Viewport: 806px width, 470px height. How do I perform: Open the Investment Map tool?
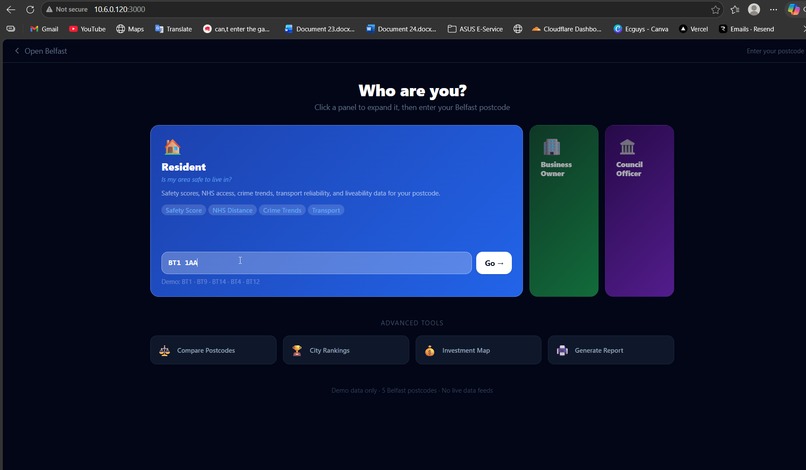point(479,350)
